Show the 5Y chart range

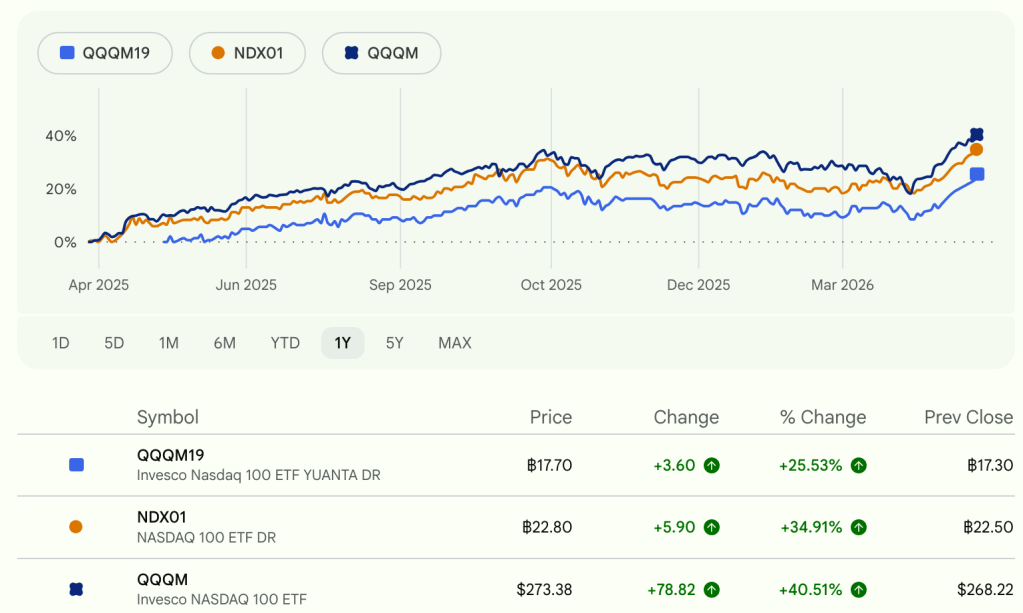coord(395,343)
